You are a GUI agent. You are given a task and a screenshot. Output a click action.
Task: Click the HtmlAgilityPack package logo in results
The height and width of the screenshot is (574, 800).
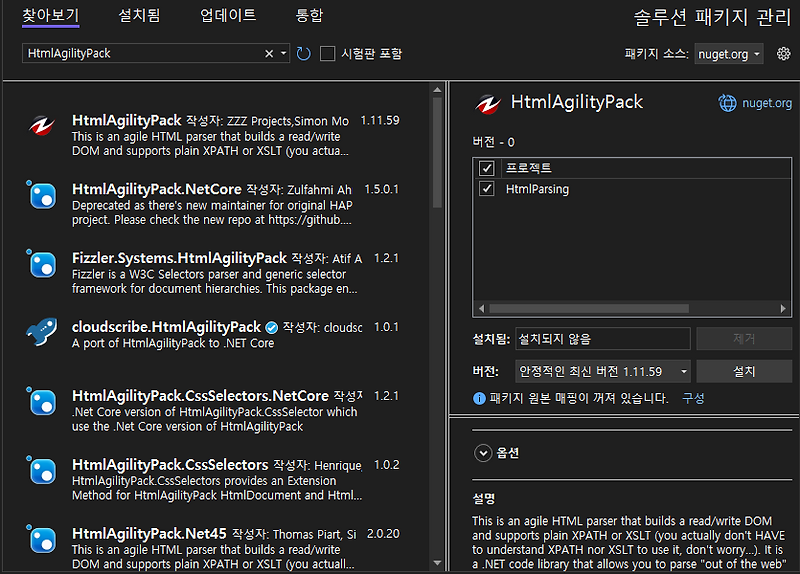pyautogui.click(x=42, y=126)
